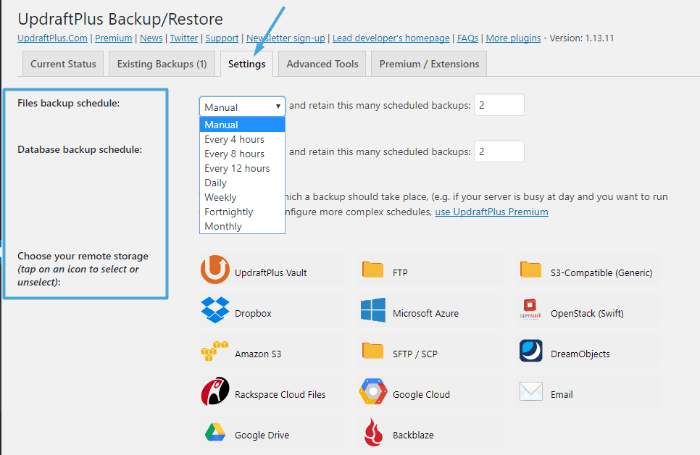This screenshot has height=455, width=700.
Task: Click the Dropbox storage label
Action: [253, 313]
